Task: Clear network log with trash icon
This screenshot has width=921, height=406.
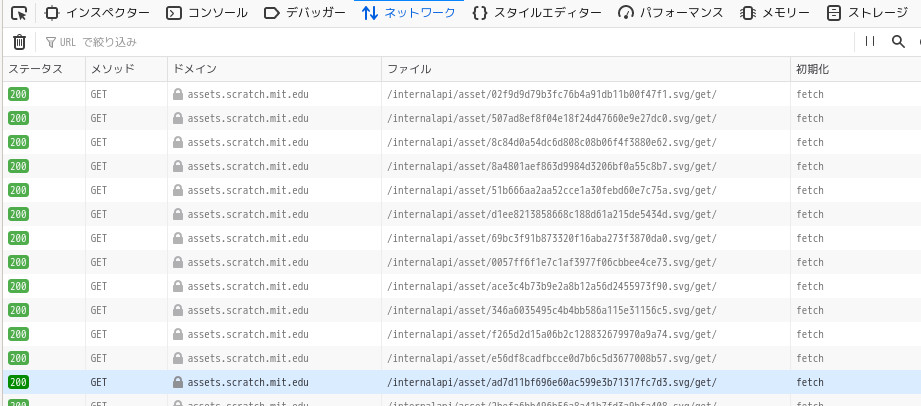Action: [x=19, y=42]
